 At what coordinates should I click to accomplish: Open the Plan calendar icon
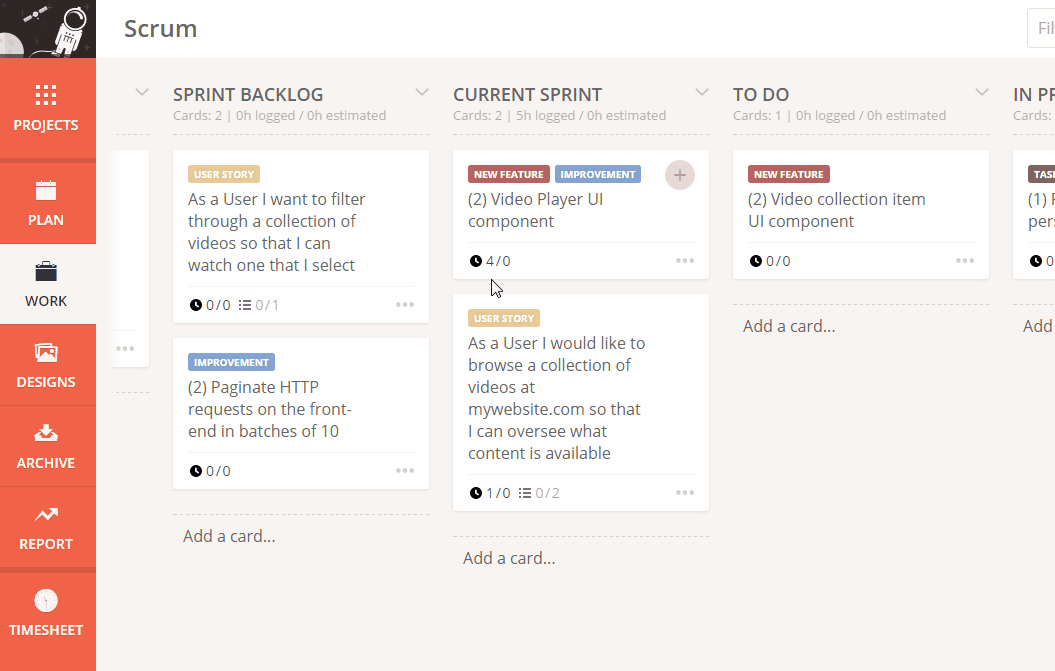(46, 190)
